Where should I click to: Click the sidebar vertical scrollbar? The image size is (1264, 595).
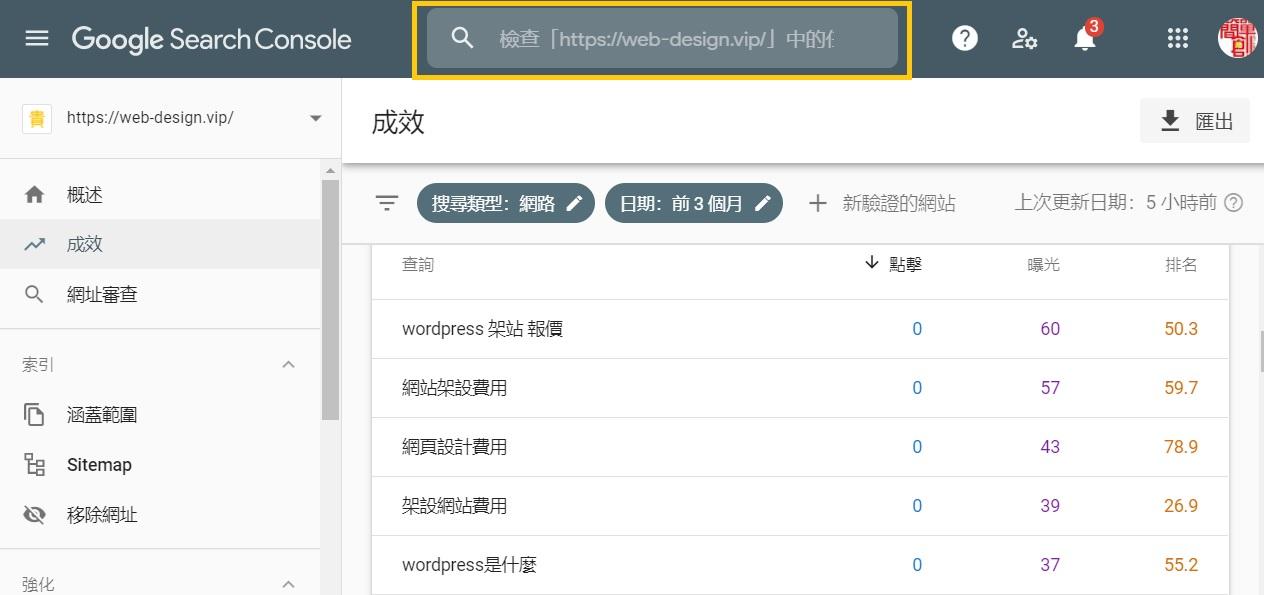pos(331,300)
